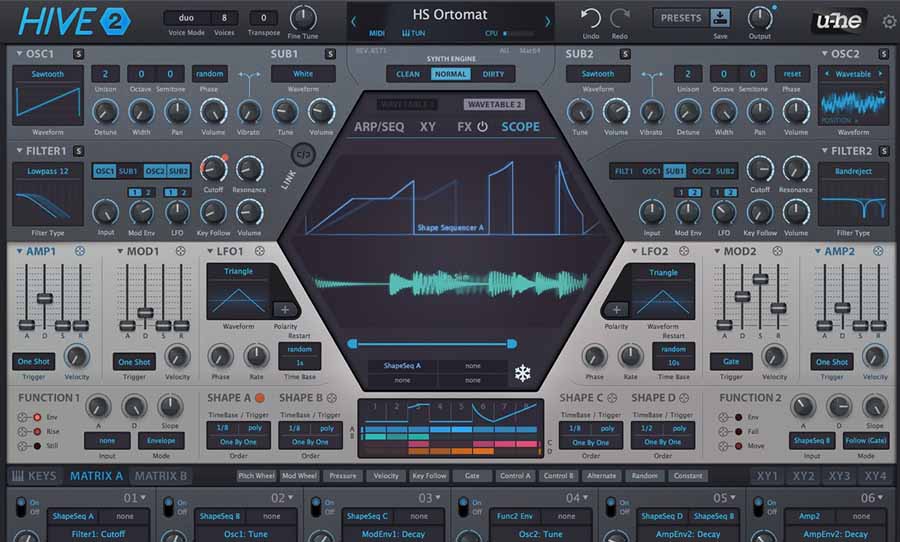Open Filter2 Bandreject type selector
The image size is (900, 542).
[x=854, y=171]
